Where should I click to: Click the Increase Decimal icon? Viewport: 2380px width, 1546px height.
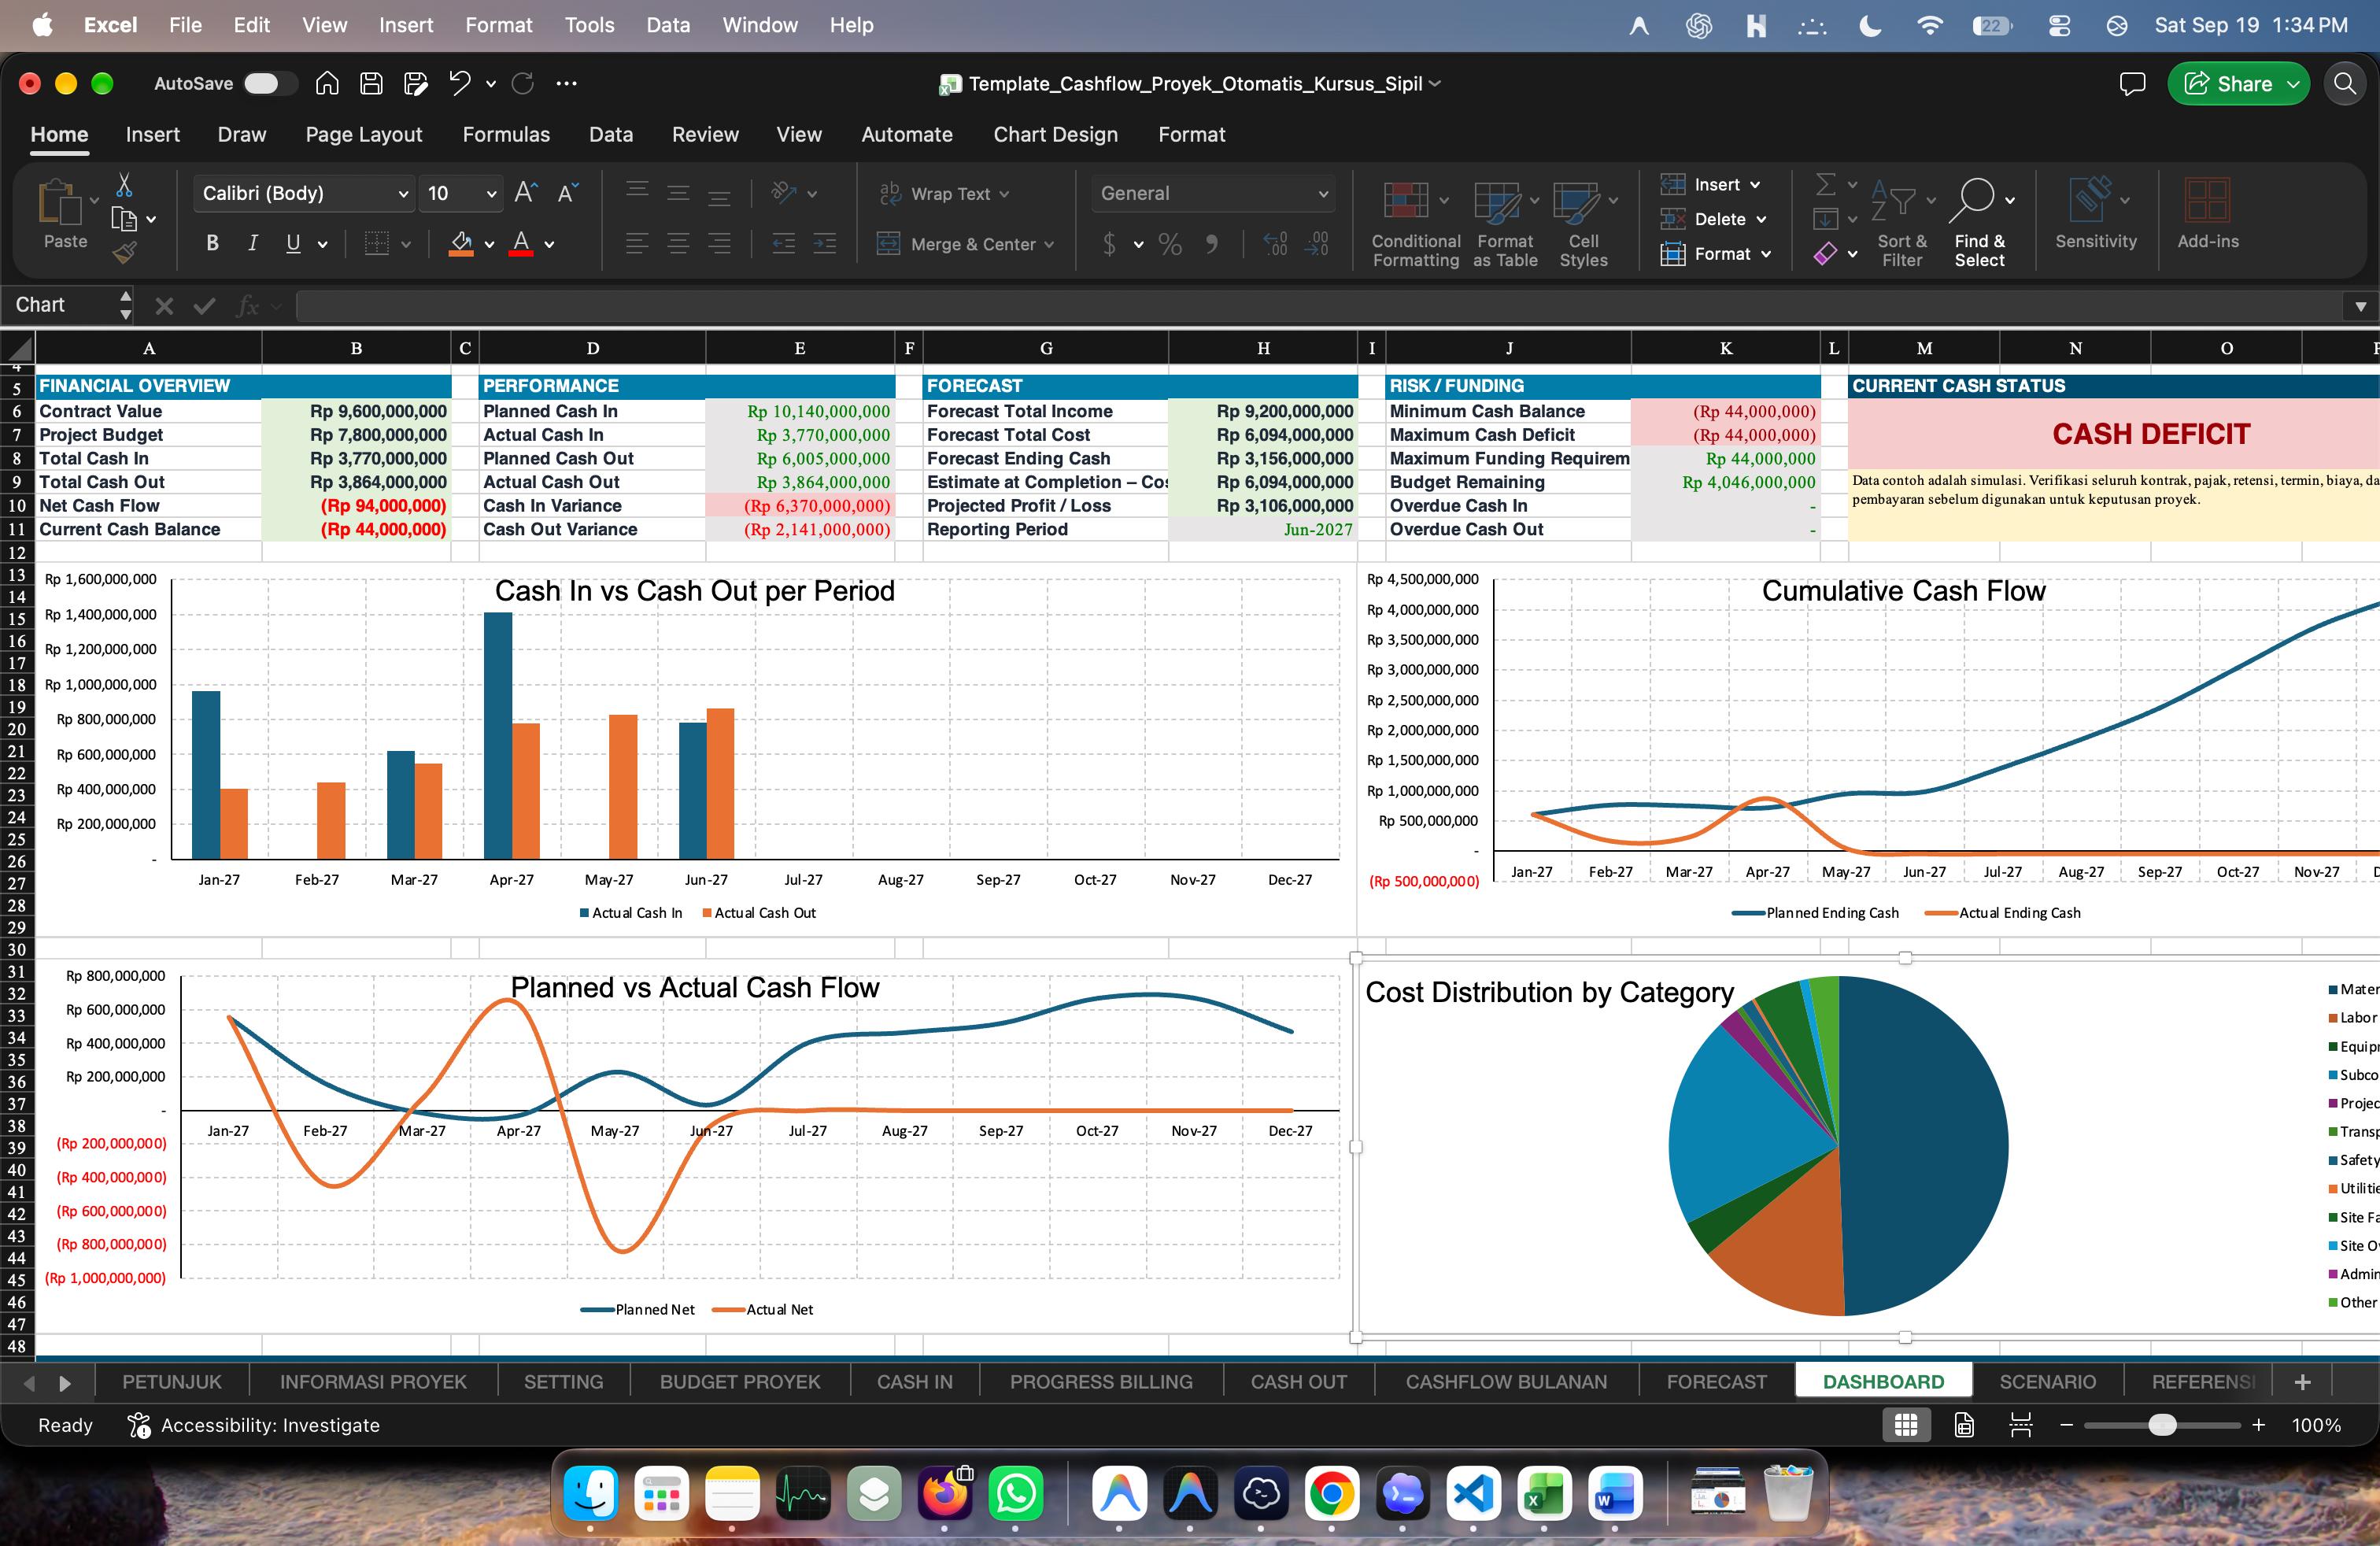(1275, 244)
